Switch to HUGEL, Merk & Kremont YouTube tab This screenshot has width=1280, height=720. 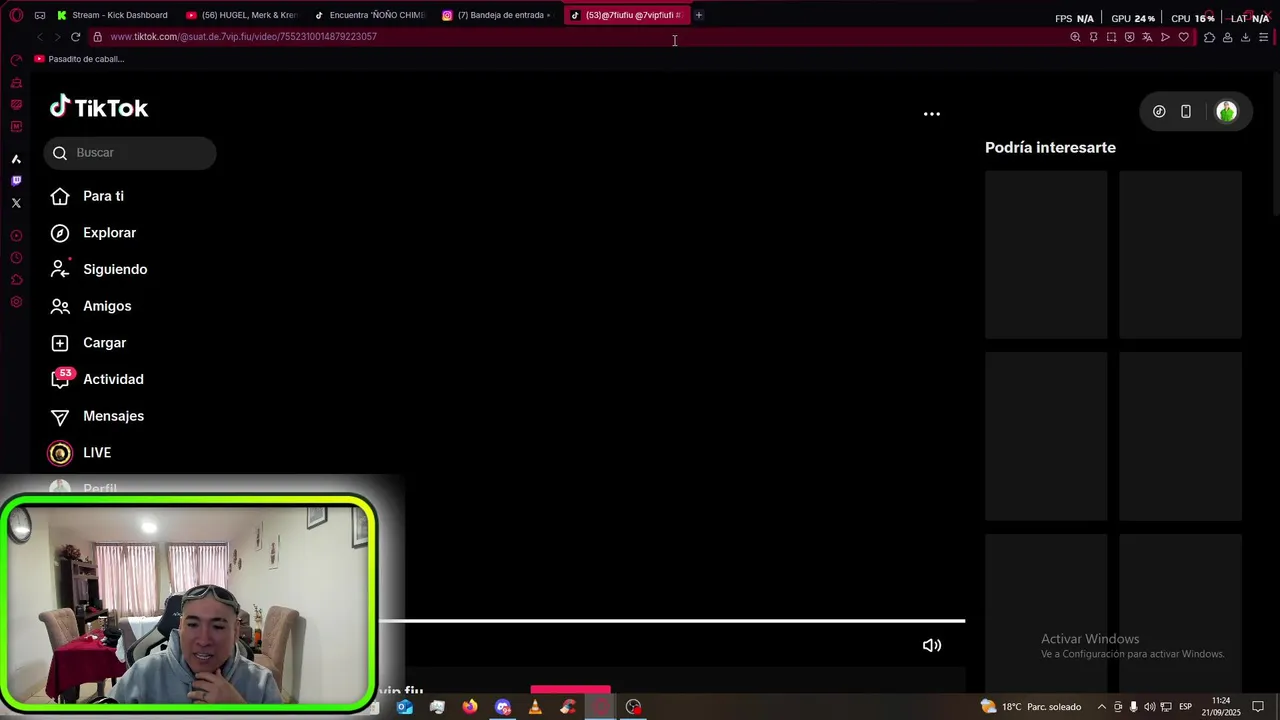pos(241,15)
